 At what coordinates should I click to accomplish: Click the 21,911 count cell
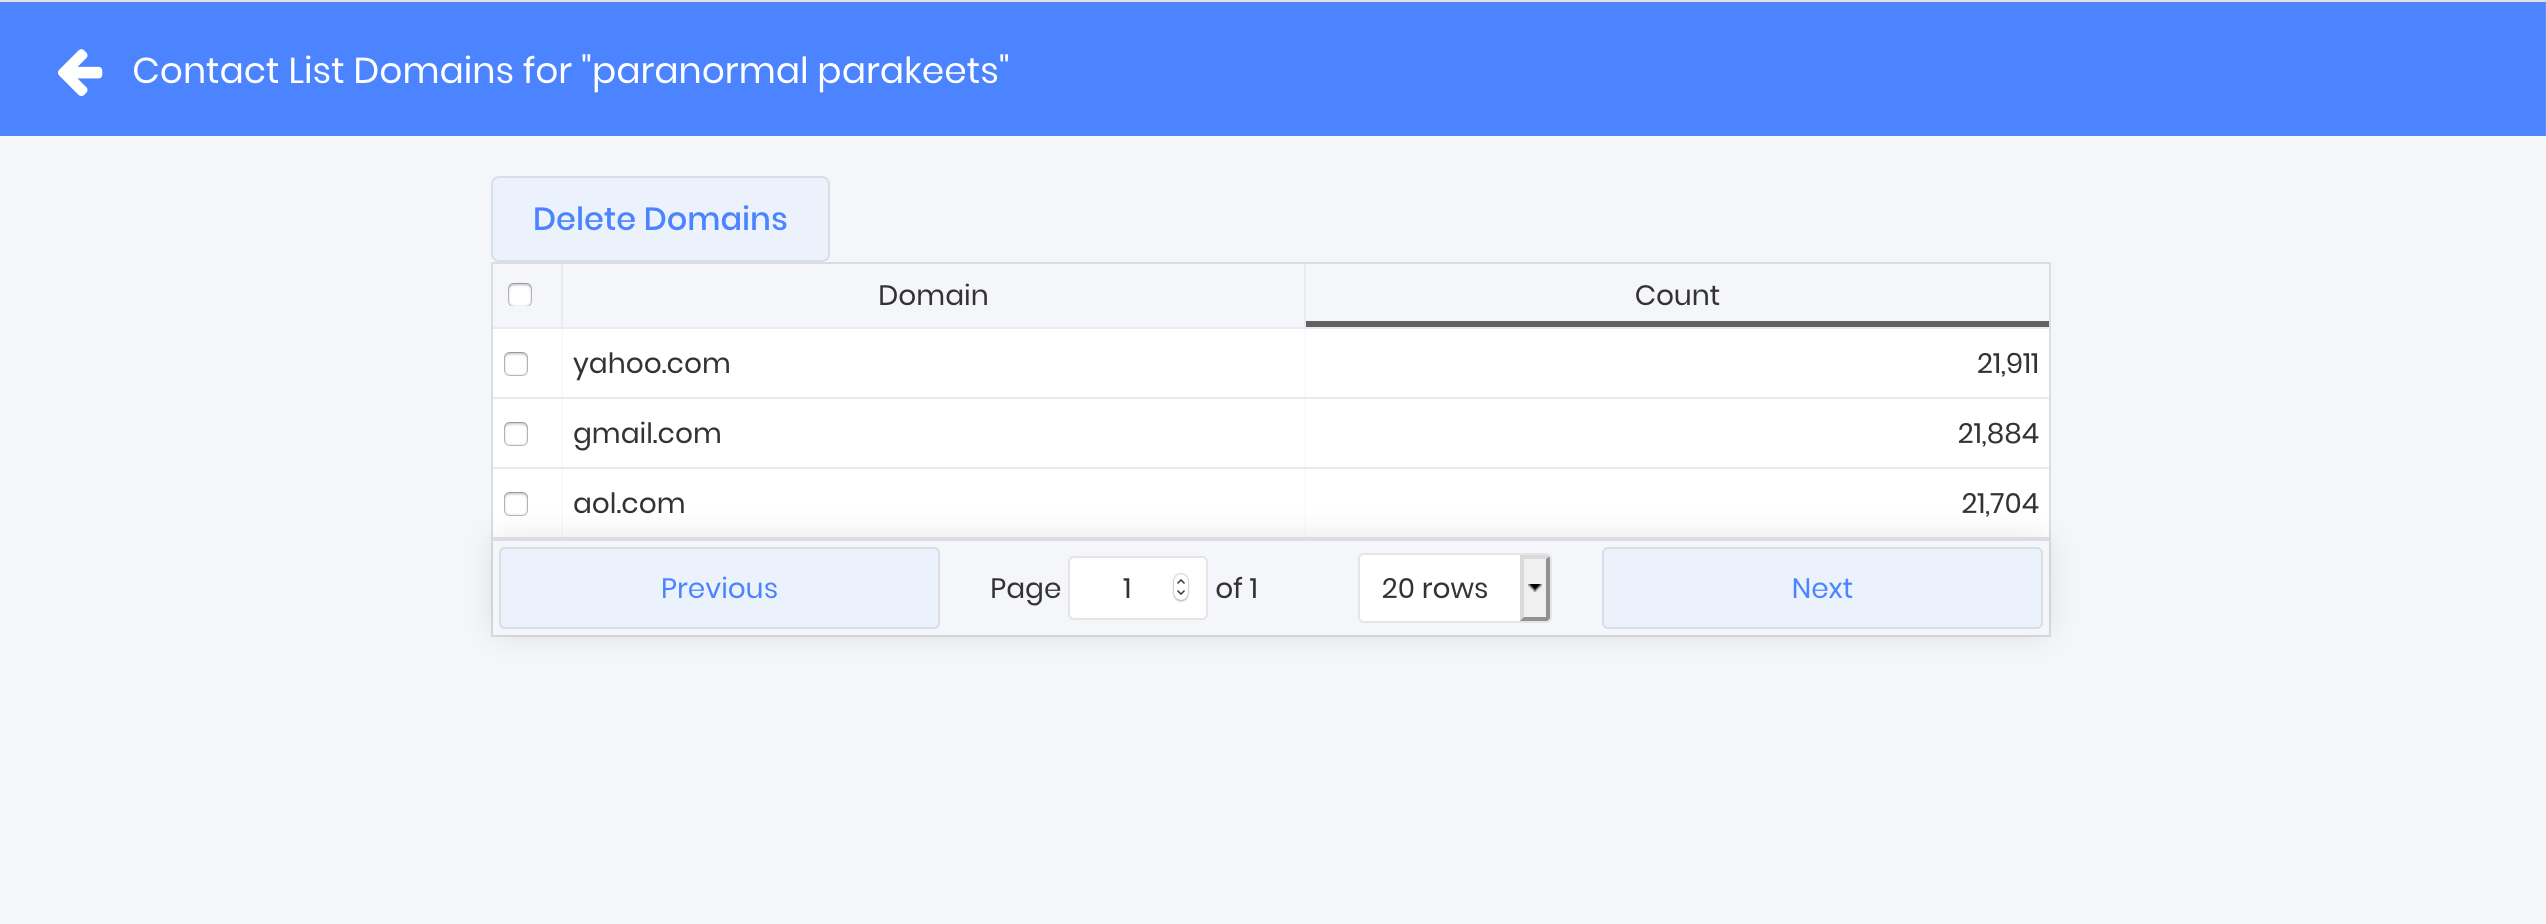[x=2006, y=364]
